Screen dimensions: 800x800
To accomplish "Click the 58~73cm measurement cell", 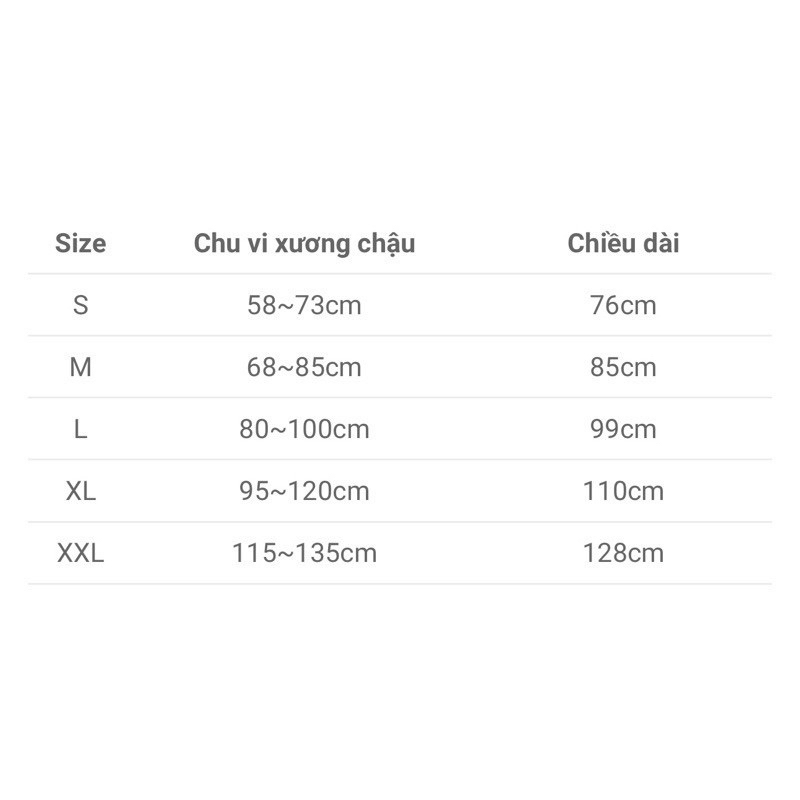I will click(x=304, y=305).
